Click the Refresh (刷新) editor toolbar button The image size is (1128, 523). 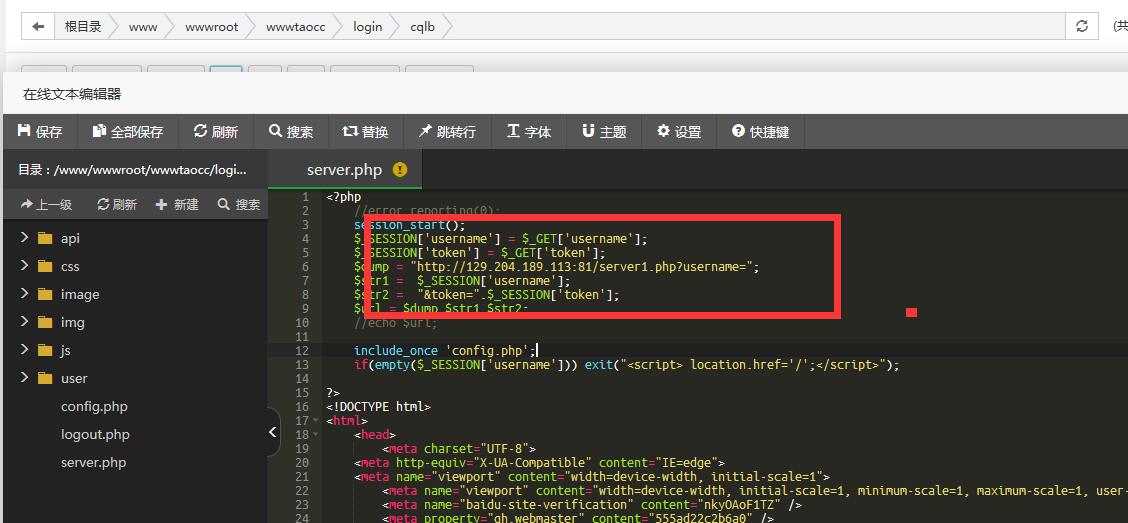tap(216, 132)
